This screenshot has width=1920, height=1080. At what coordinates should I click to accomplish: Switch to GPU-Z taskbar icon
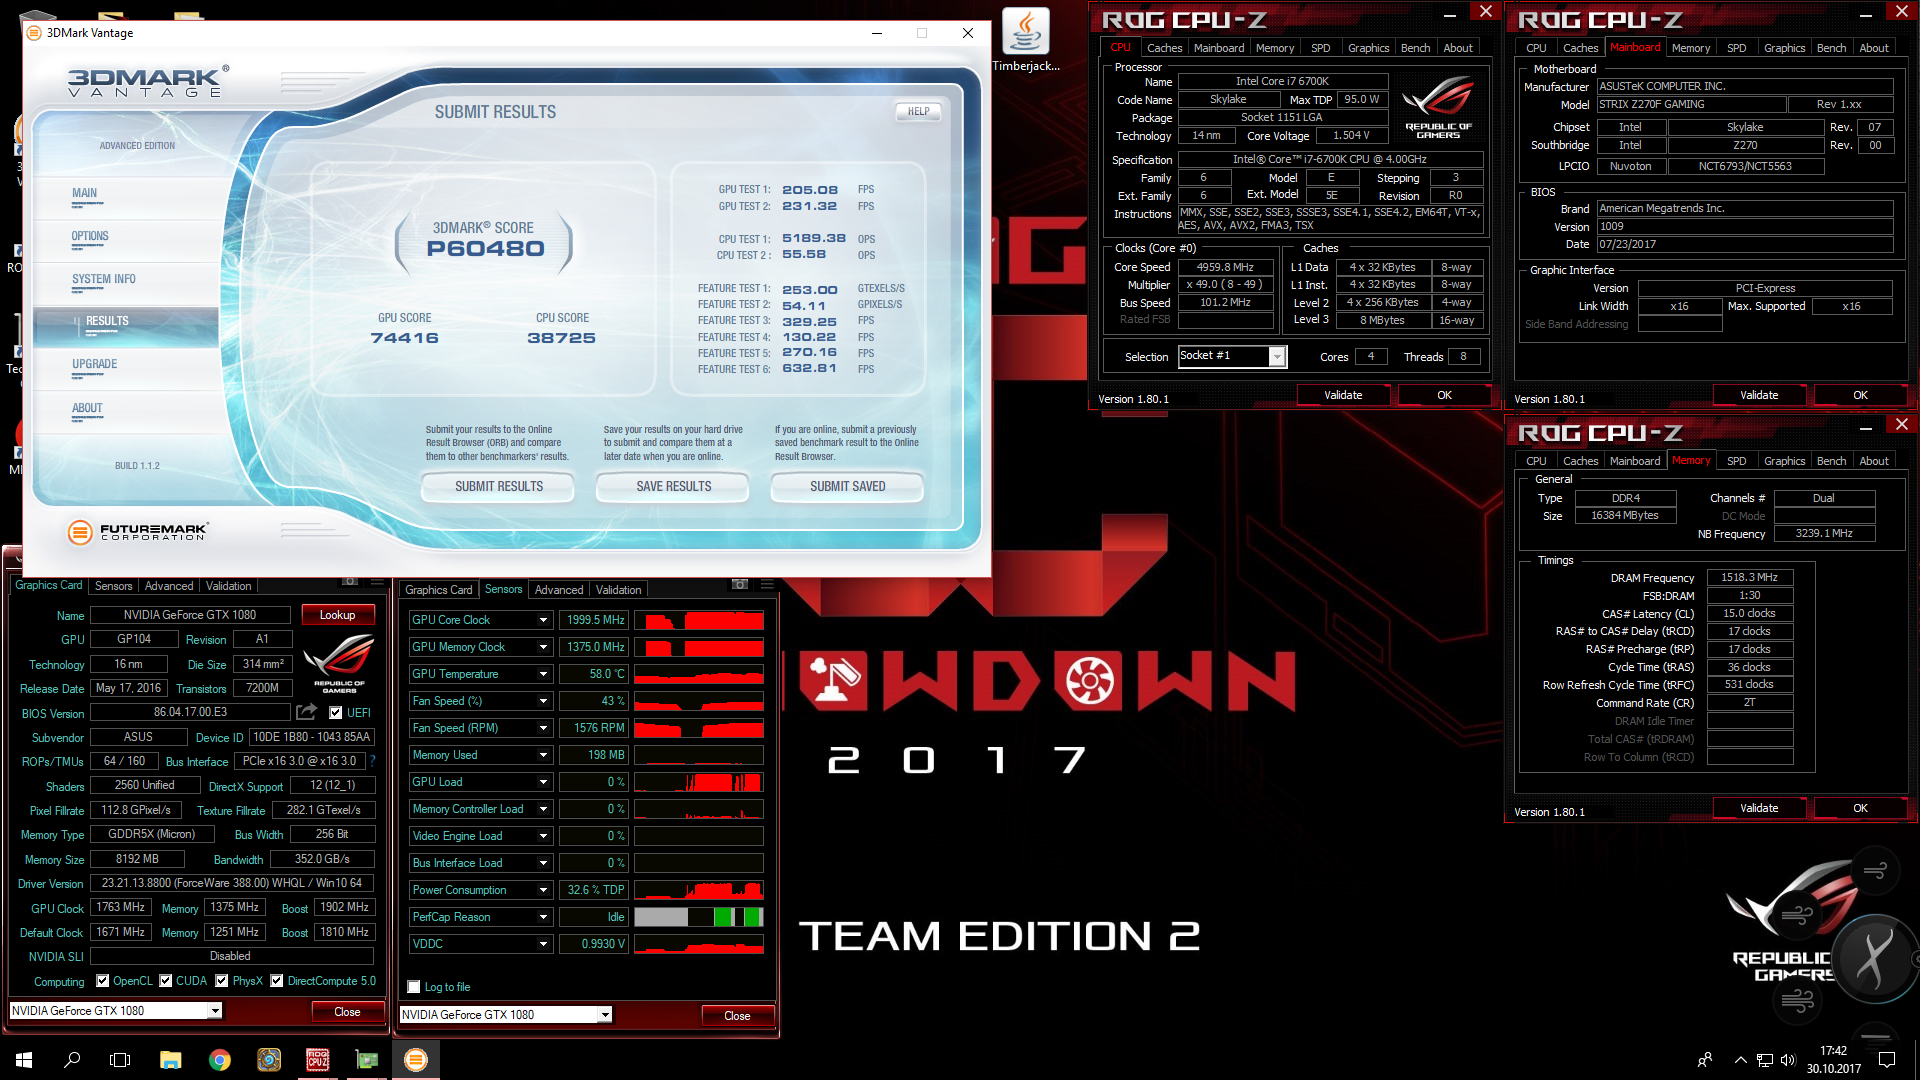[367, 1060]
